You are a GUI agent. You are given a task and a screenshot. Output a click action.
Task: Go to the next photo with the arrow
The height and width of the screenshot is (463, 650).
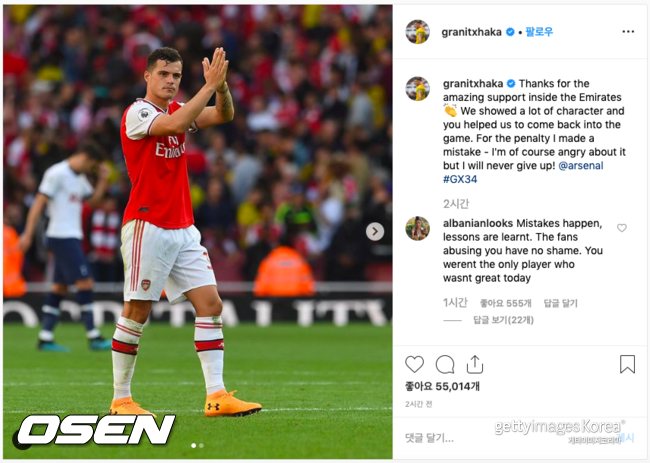pyautogui.click(x=375, y=231)
